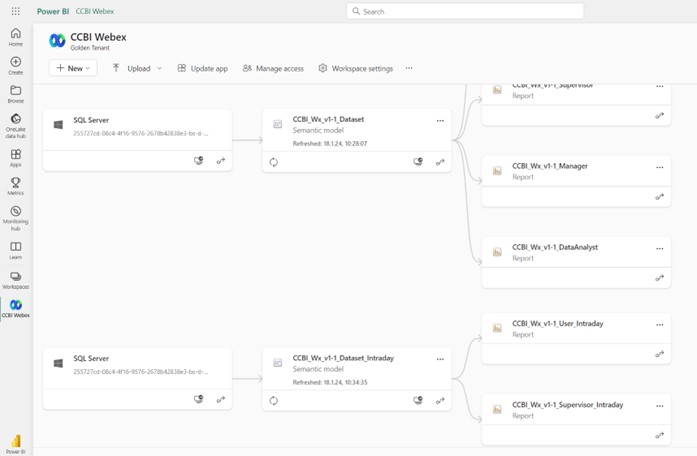
Task: Show impact analysis on top SQL Server card
Action: 199,160
